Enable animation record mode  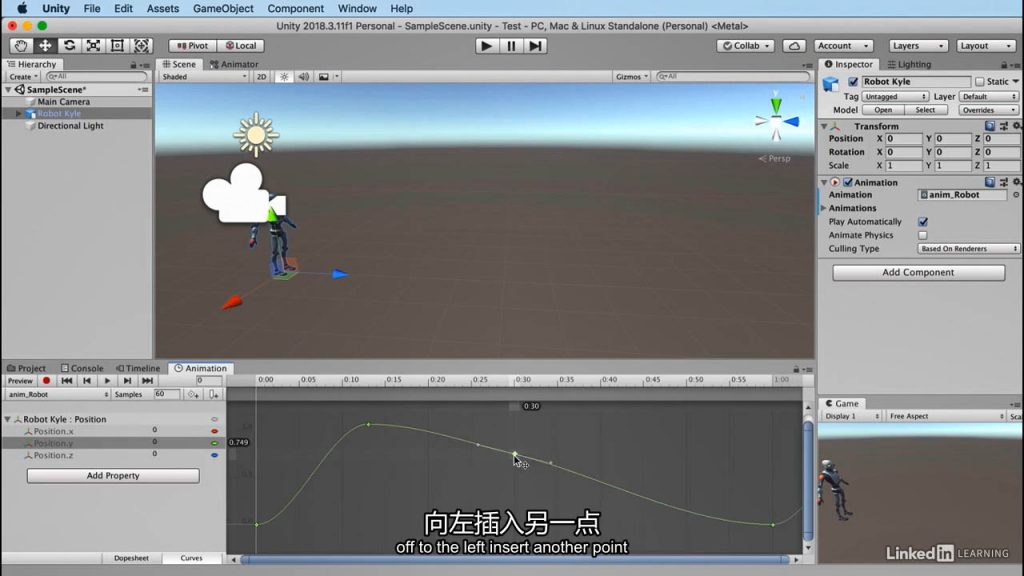46,380
